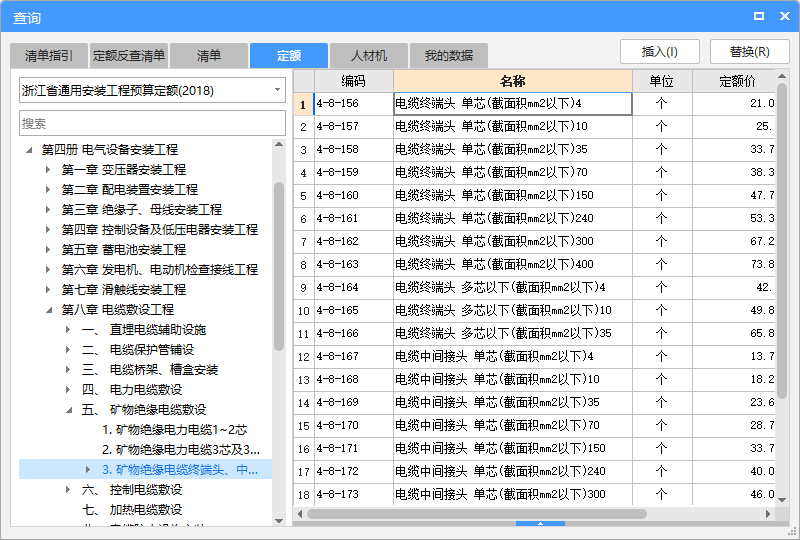Select code cell 4-8-160
The image size is (800, 540).
coord(354,195)
